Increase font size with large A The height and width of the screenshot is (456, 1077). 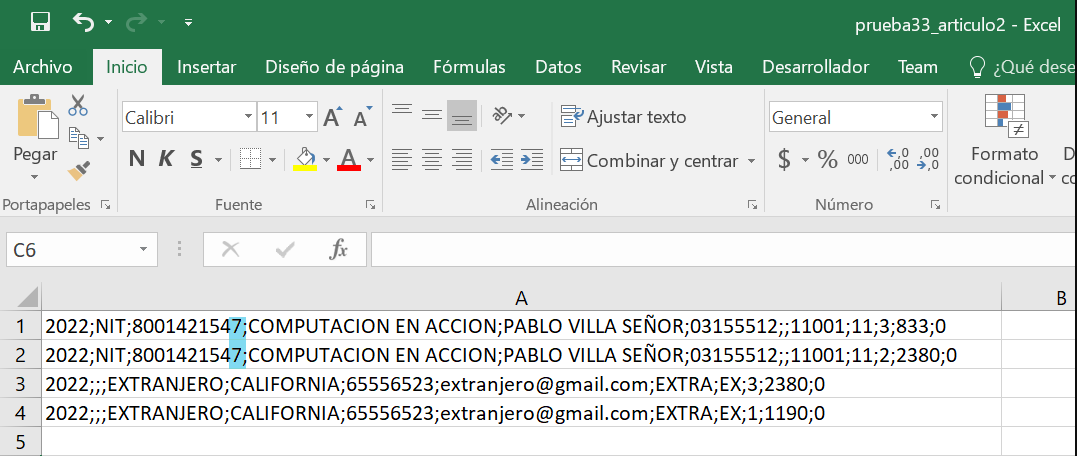332,117
